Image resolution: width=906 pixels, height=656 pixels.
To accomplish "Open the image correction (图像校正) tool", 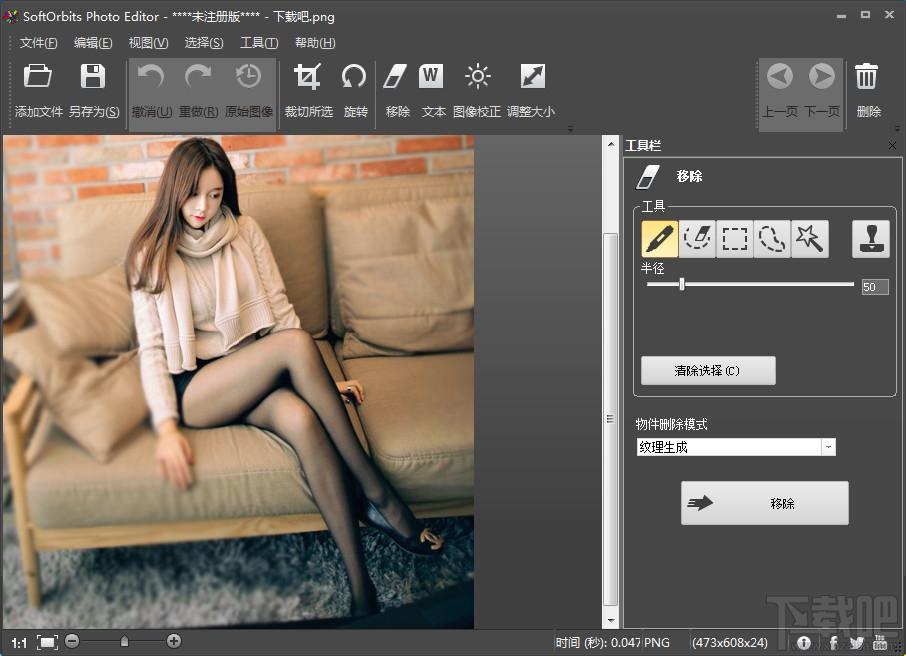I will pyautogui.click(x=477, y=77).
